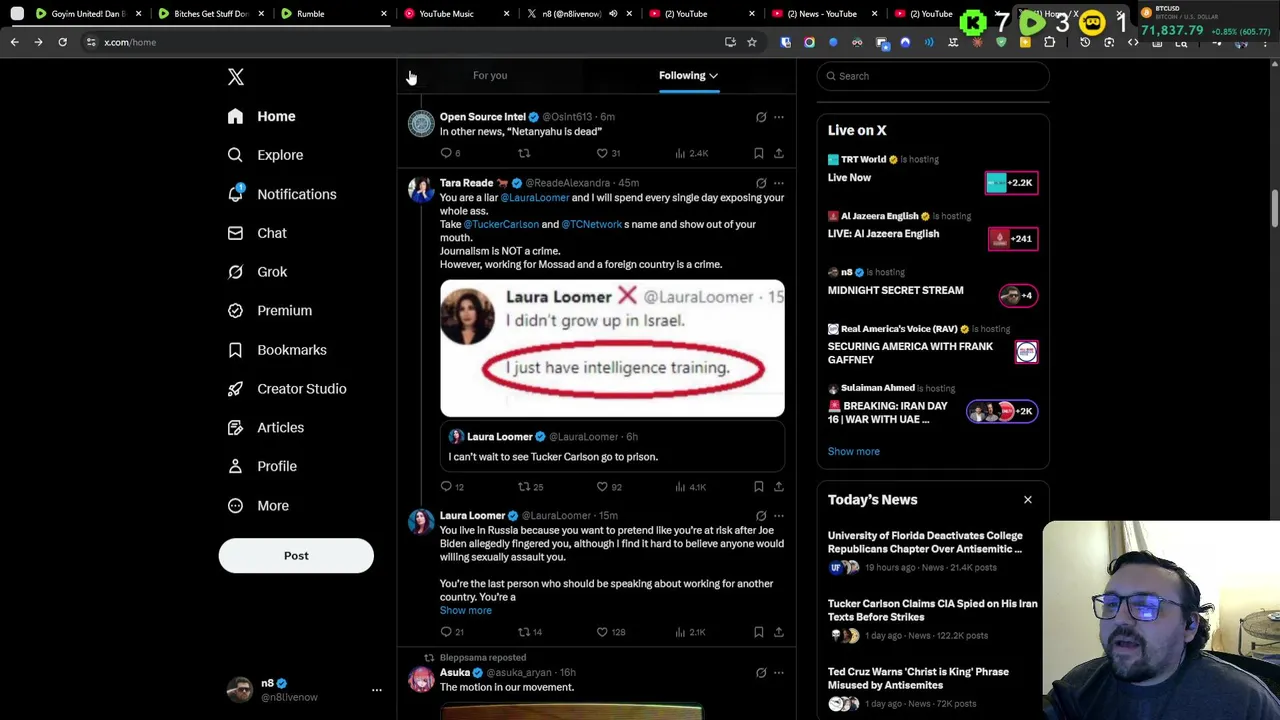Open Notifications
The width and height of the screenshot is (1280, 720).
(281, 194)
